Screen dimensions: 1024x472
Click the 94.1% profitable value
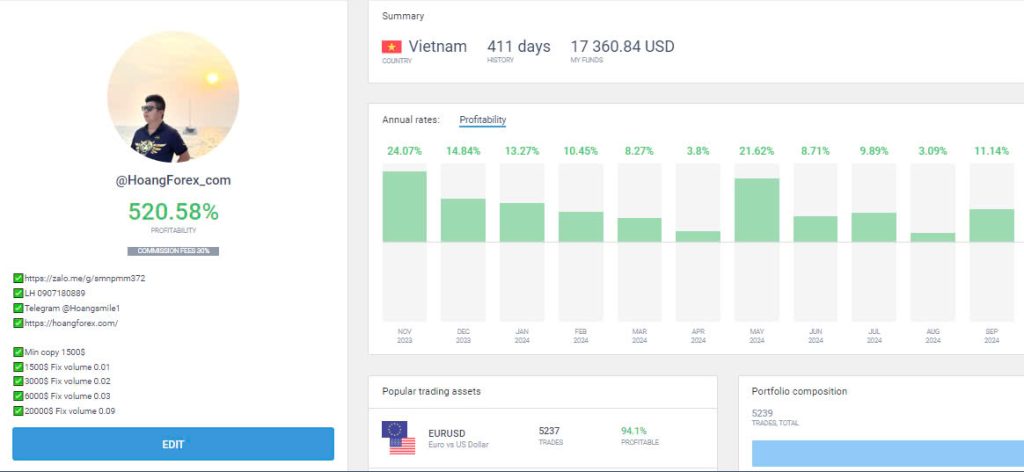[x=634, y=431]
